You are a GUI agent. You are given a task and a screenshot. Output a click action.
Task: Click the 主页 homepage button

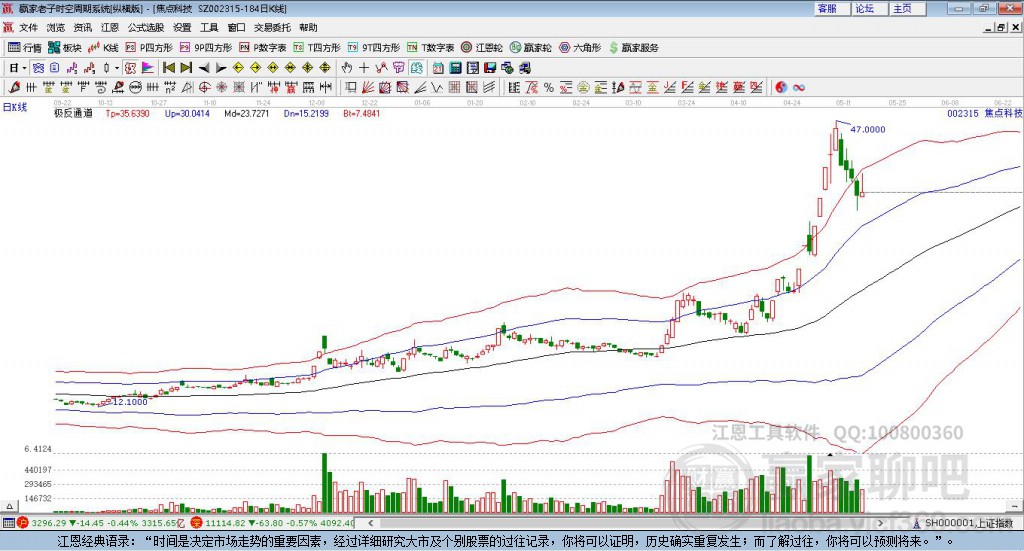click(906, 8)
